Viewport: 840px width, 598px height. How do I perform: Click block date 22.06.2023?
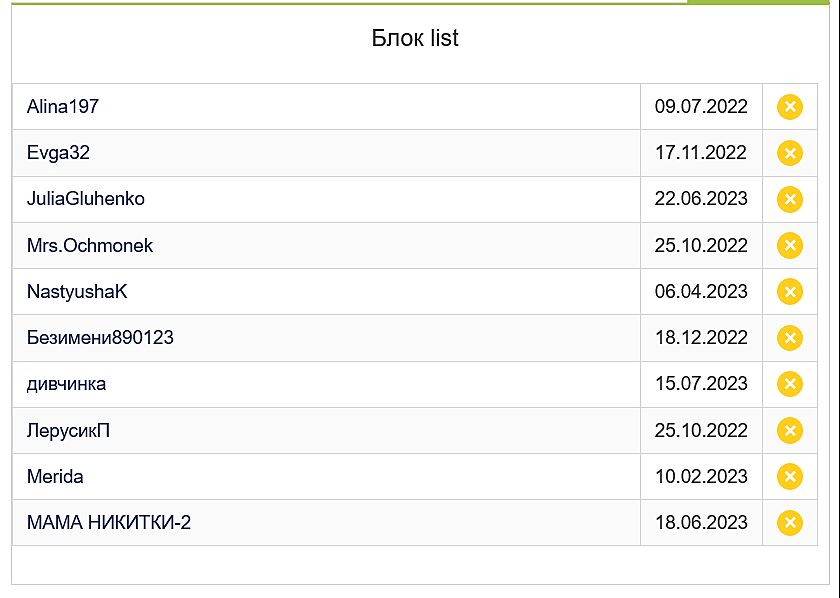(x=701, y=199)
